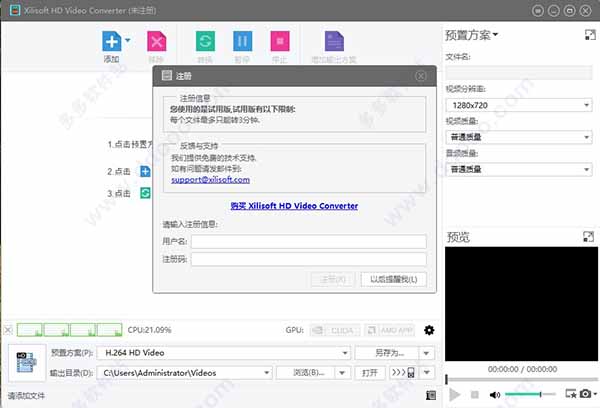Adjust the green volume slider
Image resolution: width=600 pixels, height=408 pixels.
pos(530,394)
